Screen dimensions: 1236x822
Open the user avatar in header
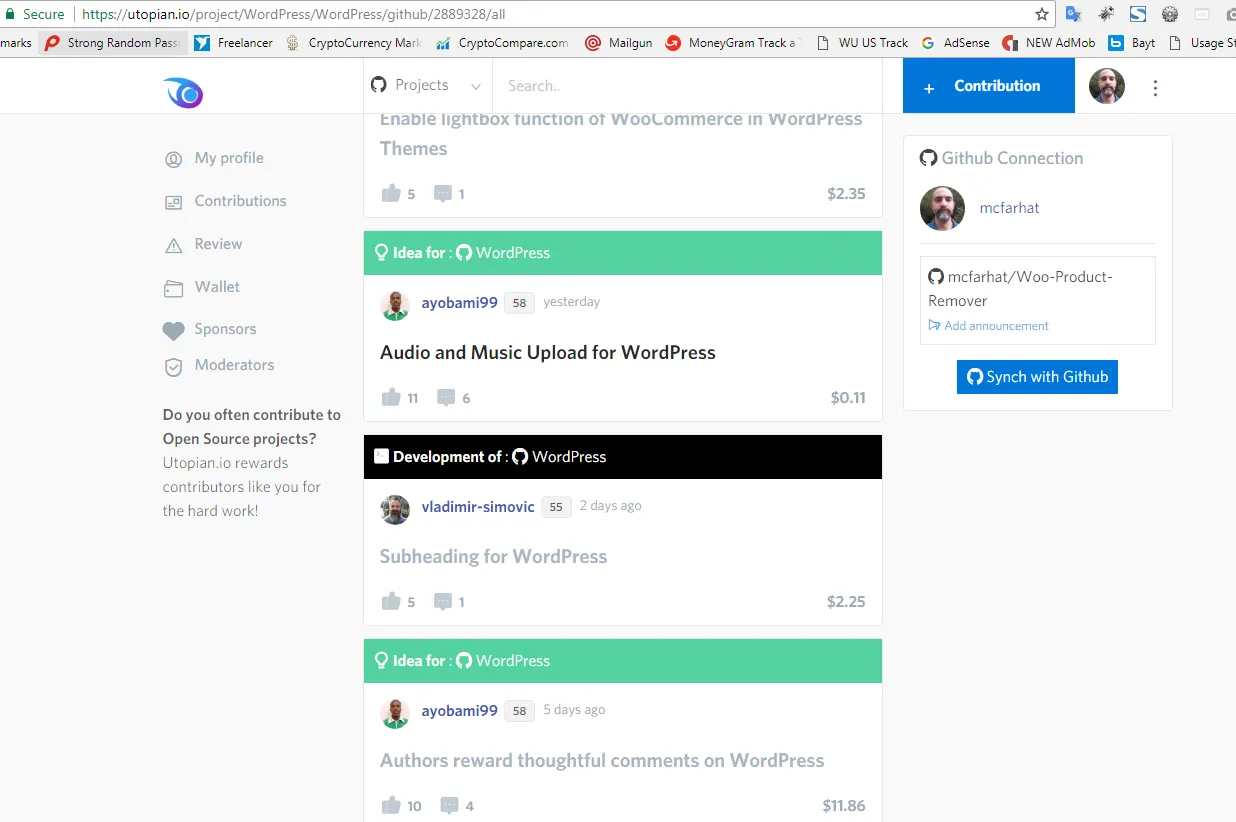1107,86
